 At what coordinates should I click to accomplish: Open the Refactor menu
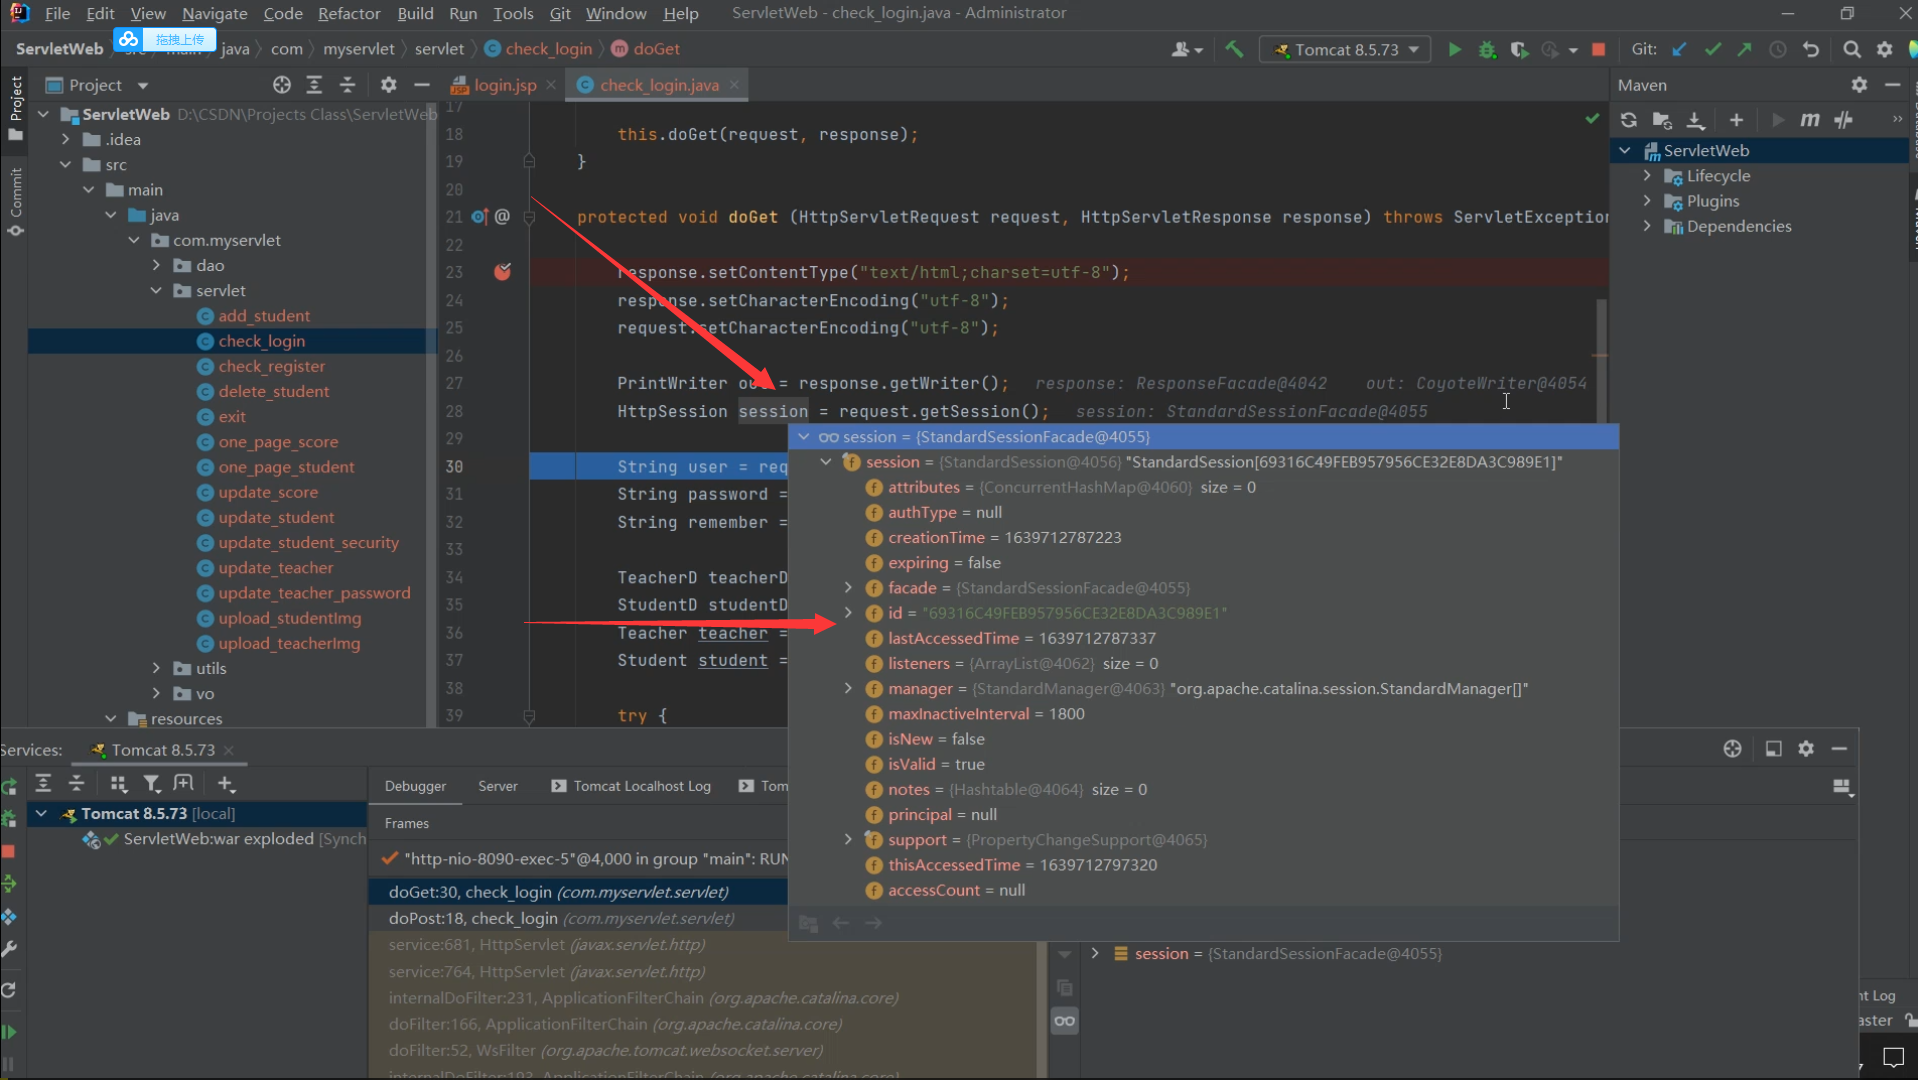click(x=349, y=13)
